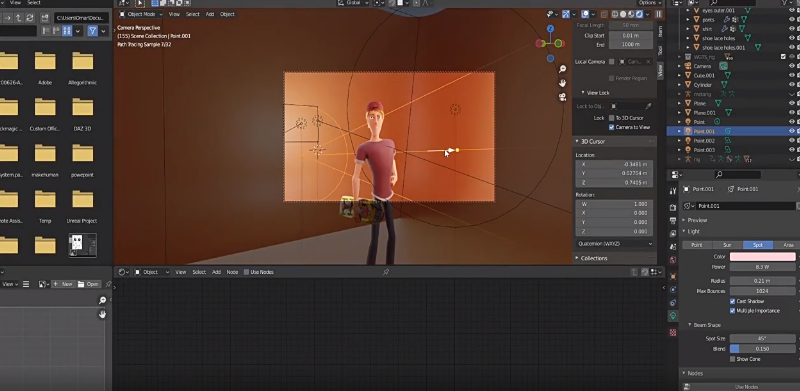Screen dimensions: 800x391
Task: Open the Quaternion (WXYZ) rotation mode dropdown
Action: [x=614, y=244]
